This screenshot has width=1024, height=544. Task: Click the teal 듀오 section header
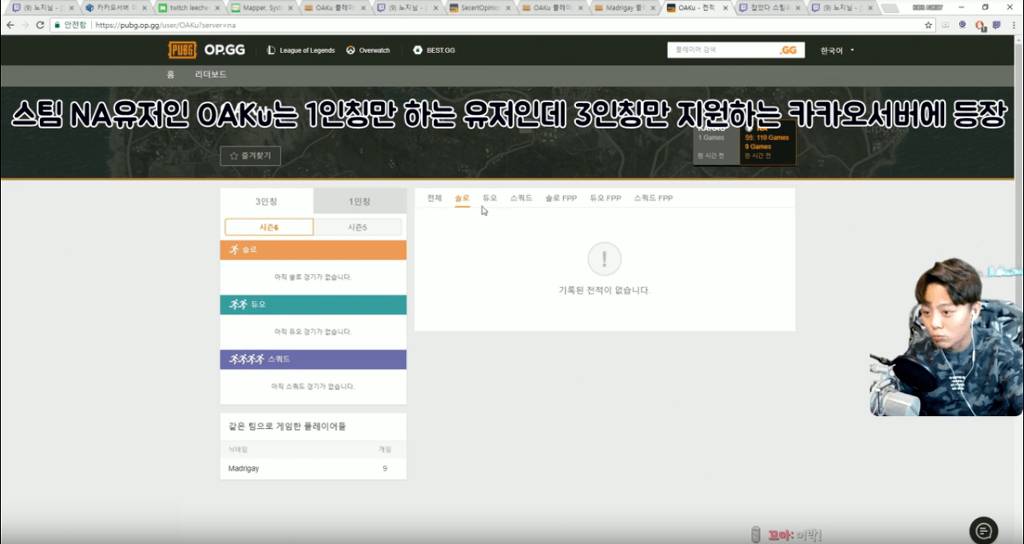(x=313, y=304)
